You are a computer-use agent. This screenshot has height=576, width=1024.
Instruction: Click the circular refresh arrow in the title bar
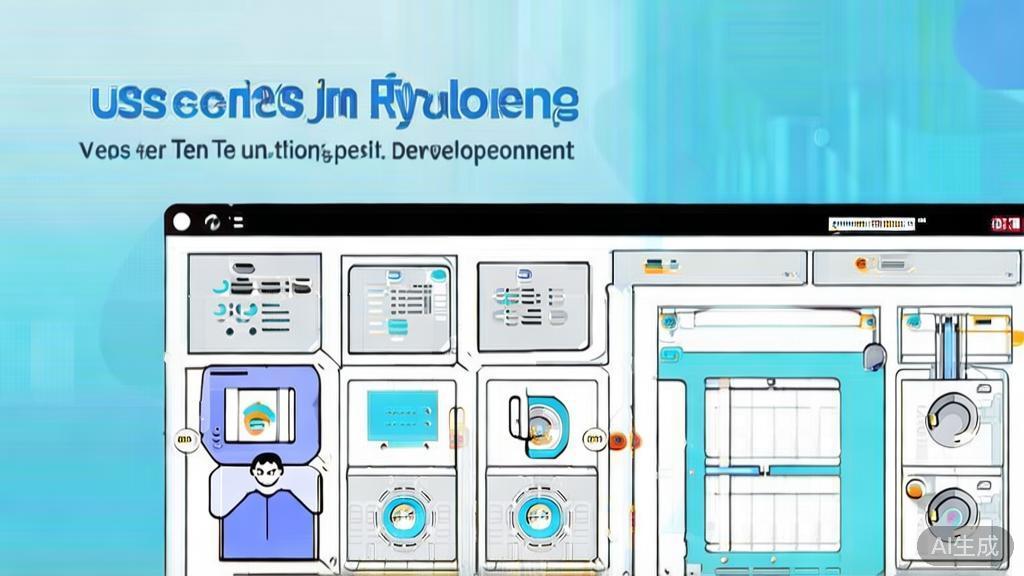212,223
